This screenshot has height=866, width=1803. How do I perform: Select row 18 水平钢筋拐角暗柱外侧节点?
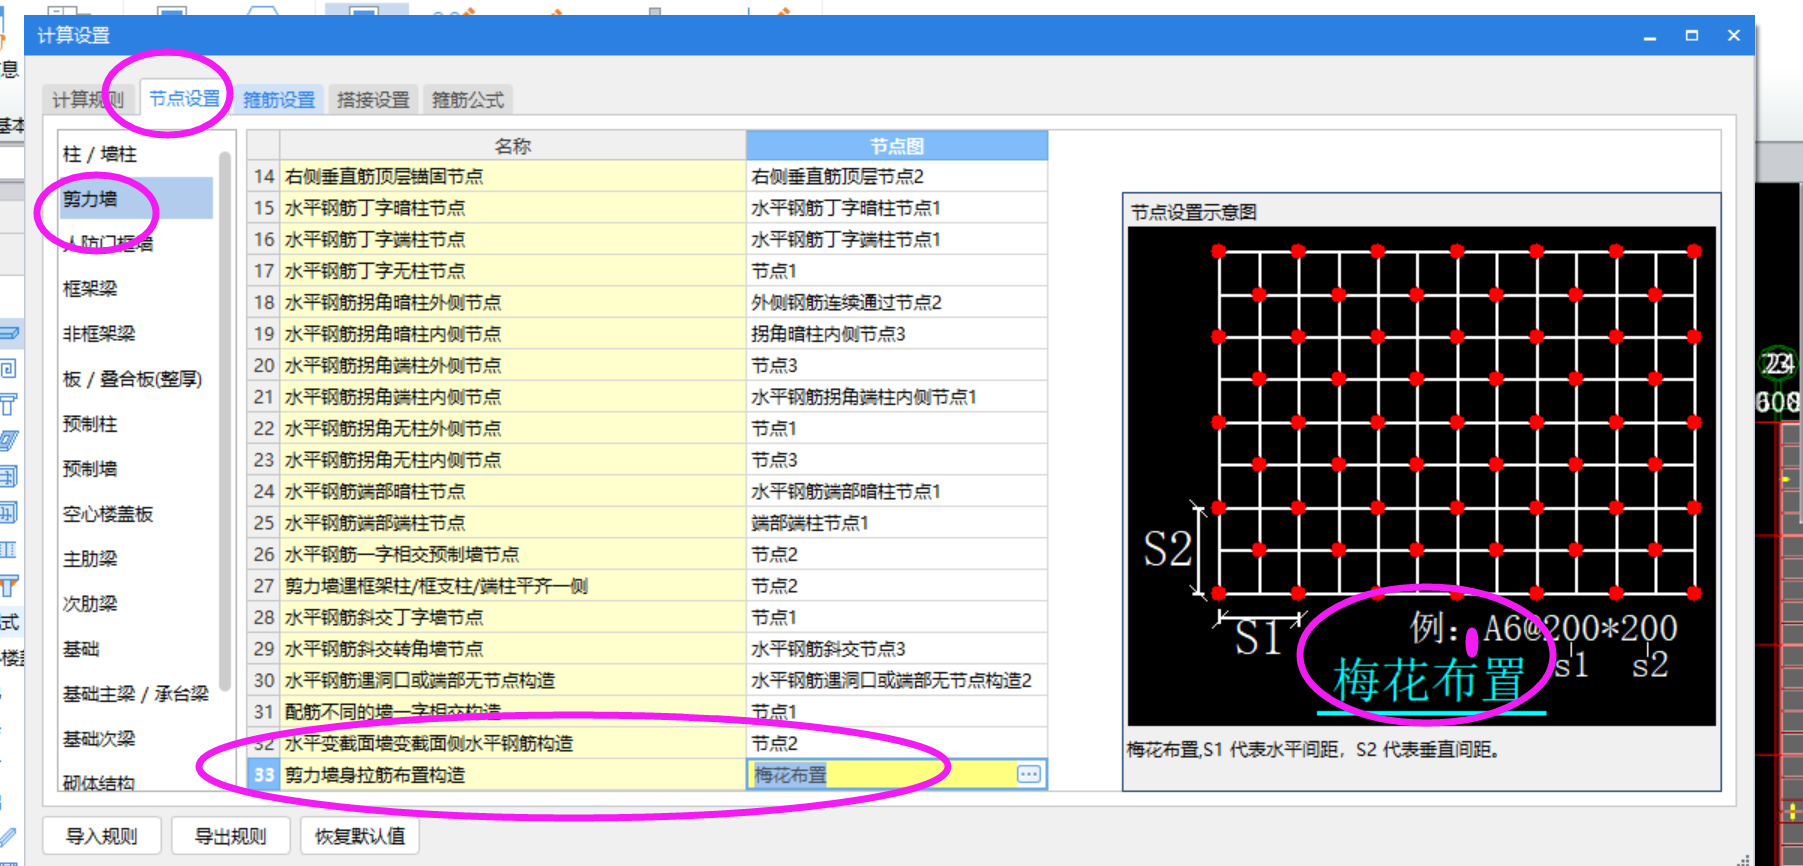coord(513,302)
